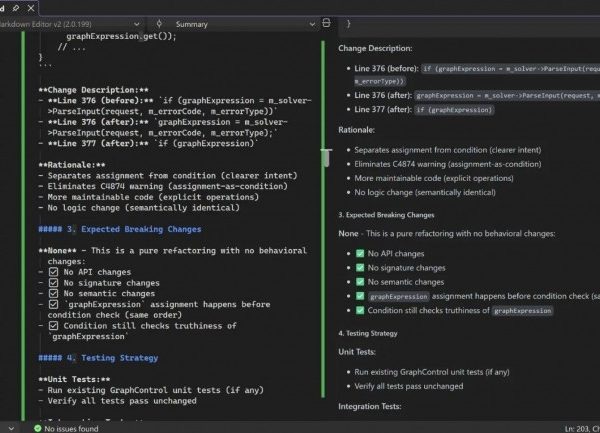The height and width of the screenshot is (433, 600).
Task: Click the preview vertical scrollbar thumb
Action: (x=326, y=157)
